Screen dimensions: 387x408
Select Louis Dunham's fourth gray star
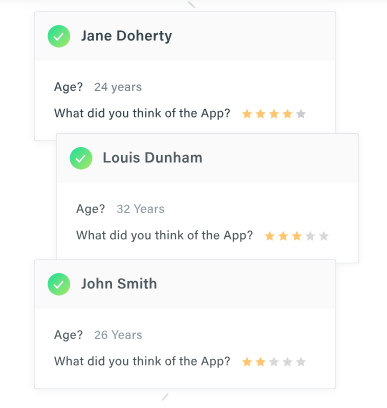point(310,236)
